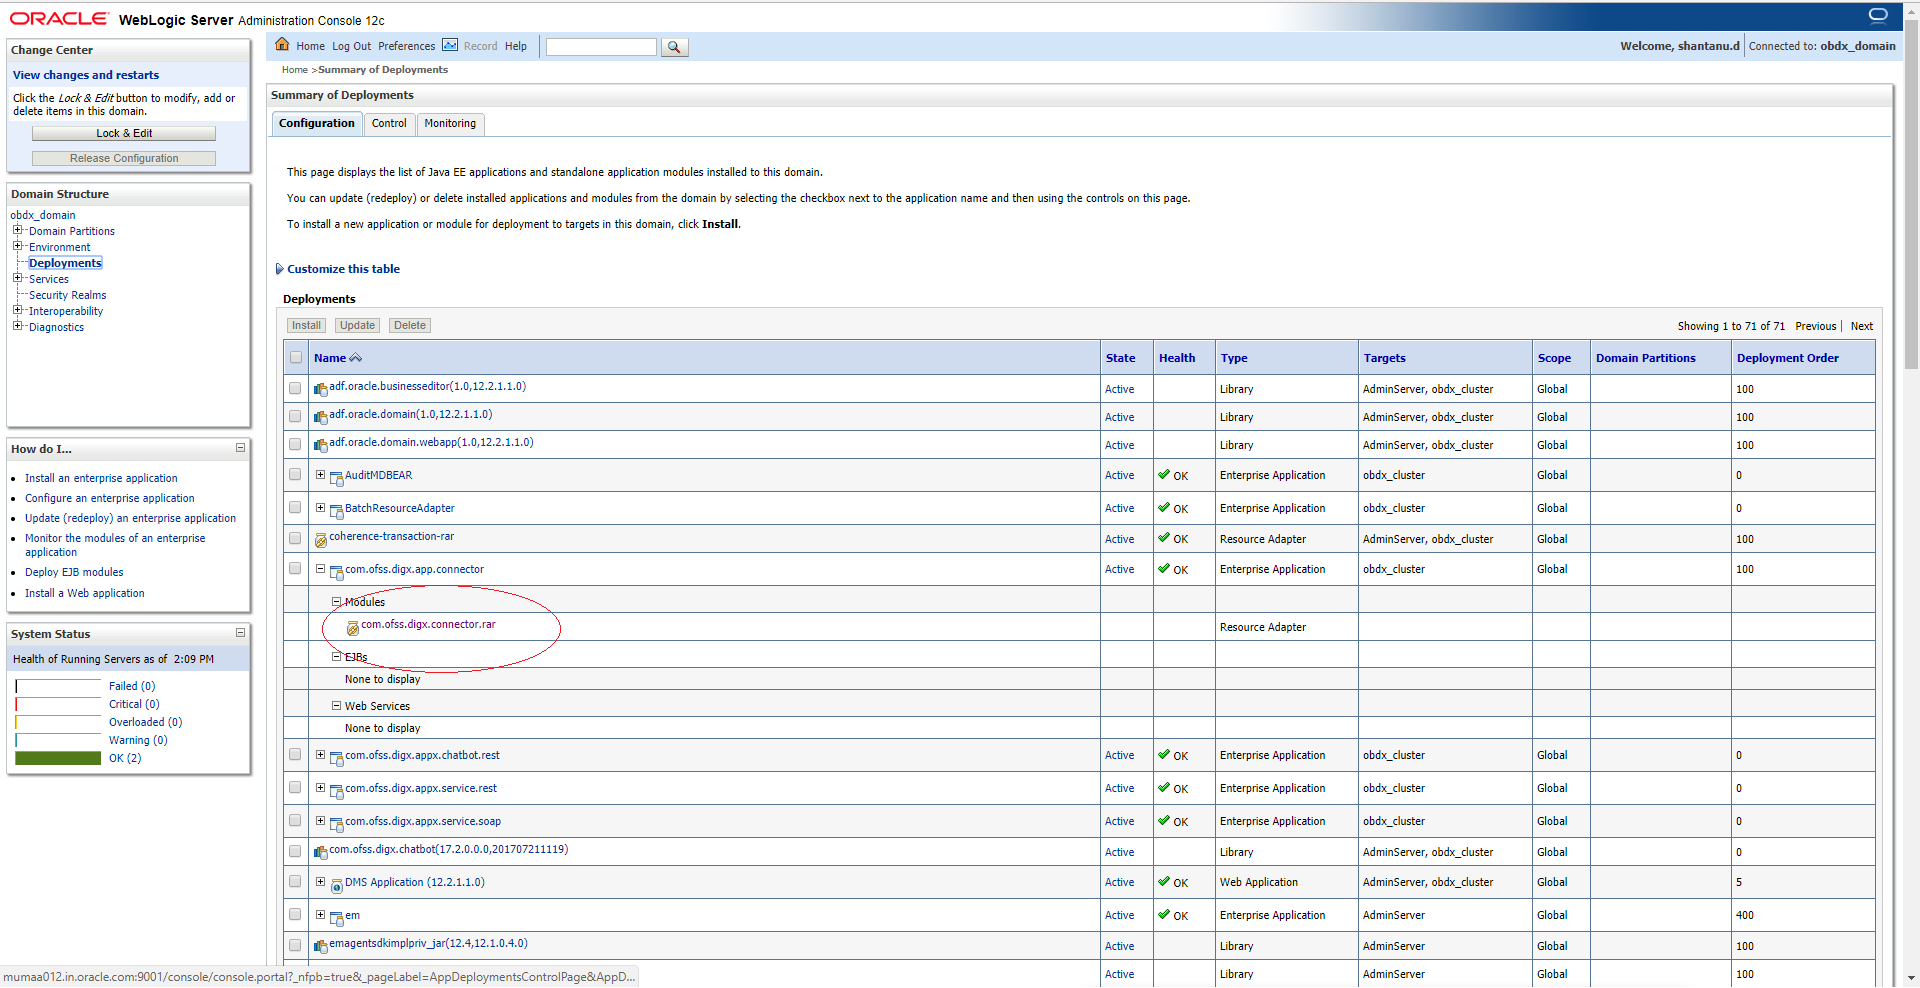Check the com.ofss.digx.appx.chatbot.rest row checkbox
The height and width of the screenshot is (988, 1920).
click(x=295, y=754)
